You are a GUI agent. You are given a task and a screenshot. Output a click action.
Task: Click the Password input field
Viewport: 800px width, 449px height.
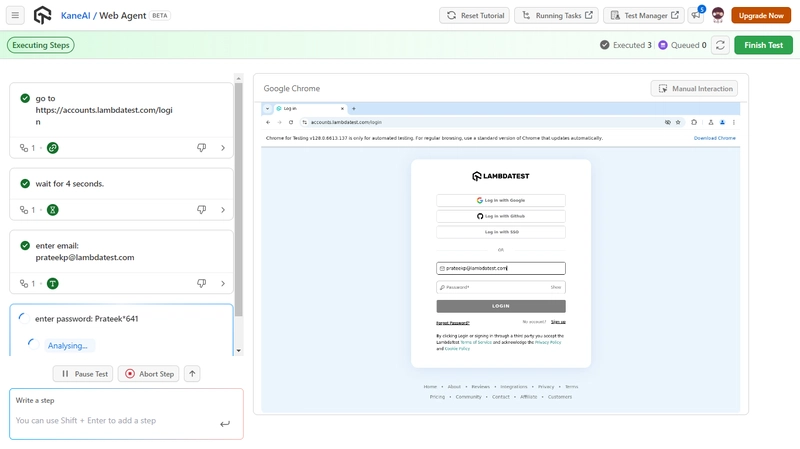[x=501, y=287]
